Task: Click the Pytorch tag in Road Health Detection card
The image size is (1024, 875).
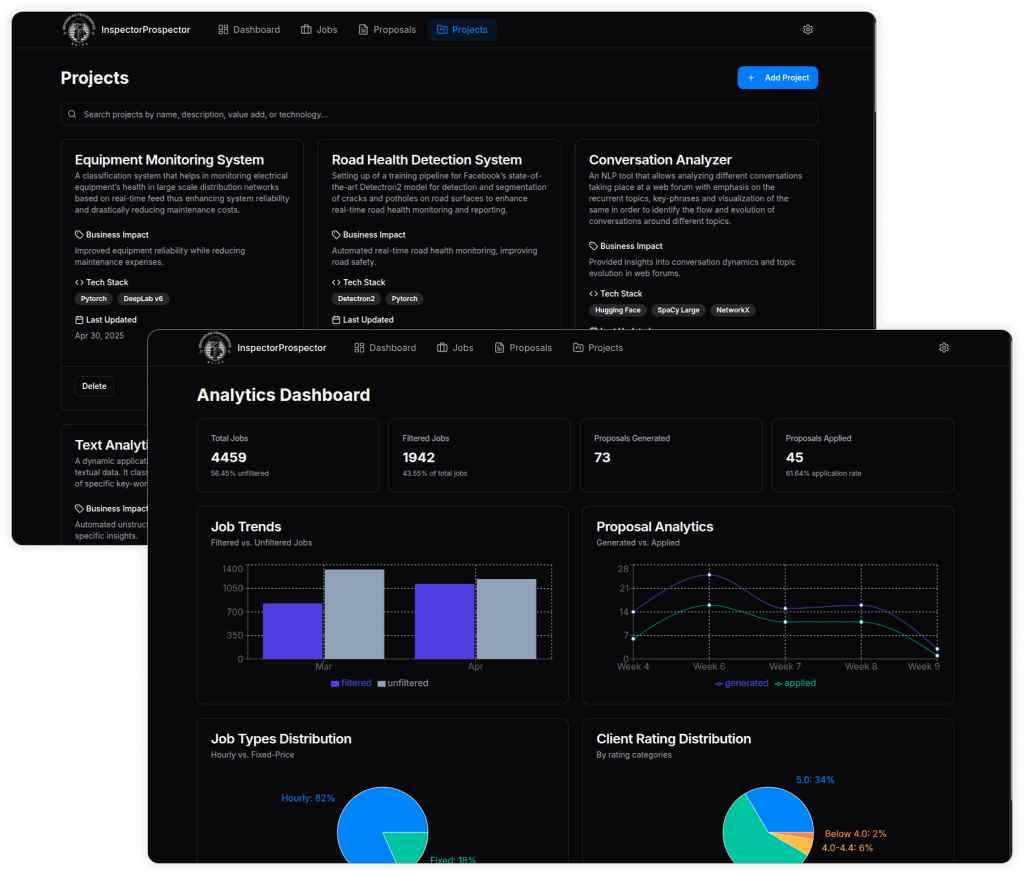Action: (x=404, y=298)
